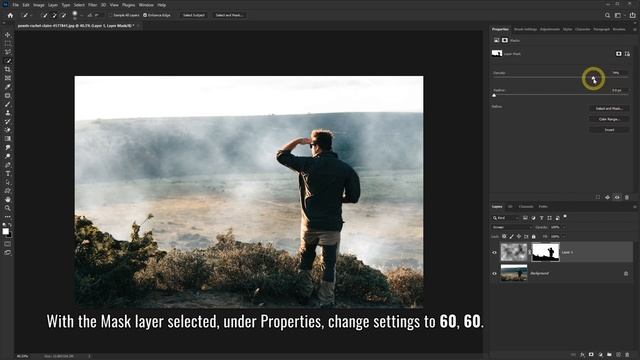Switch to Channels tab
640x360 pixels.
coord(526,207)
